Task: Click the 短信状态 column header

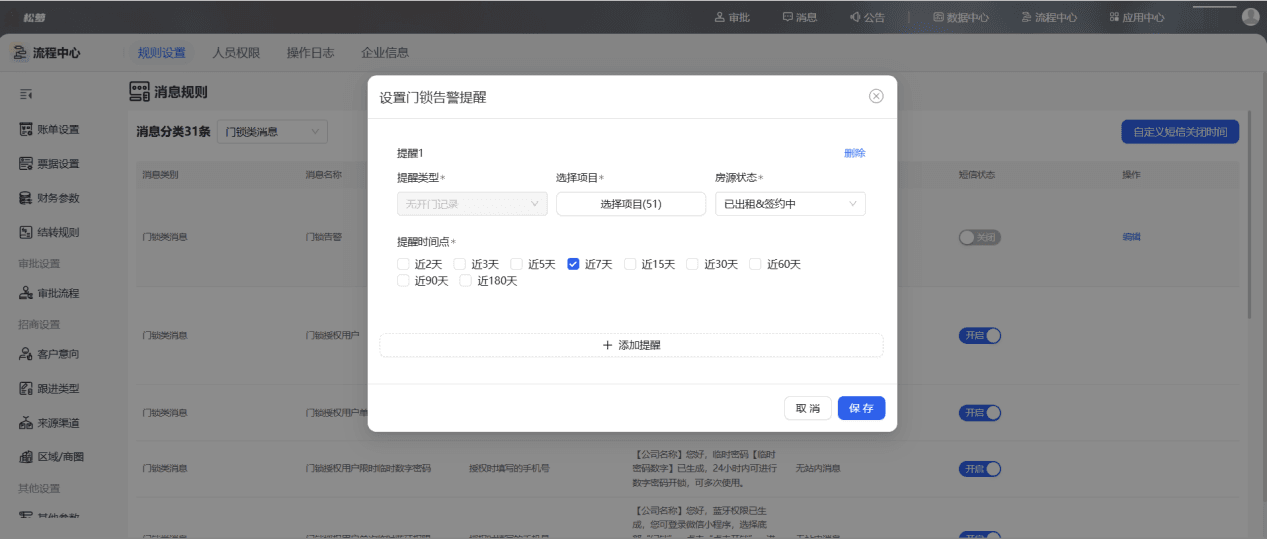Action: pos(976,174)
